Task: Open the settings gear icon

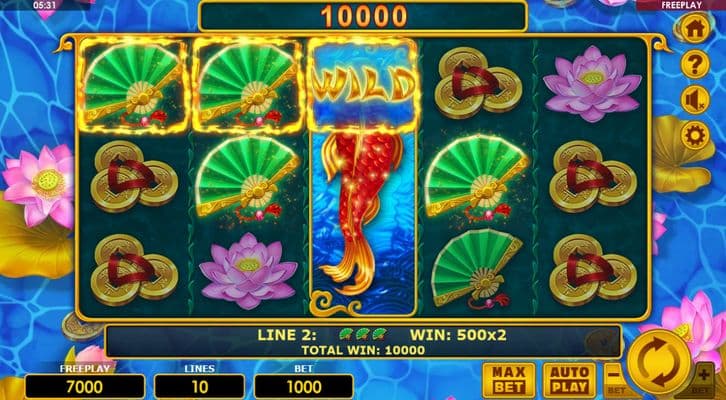Action: pyautogui.click(x=695, y=136)
